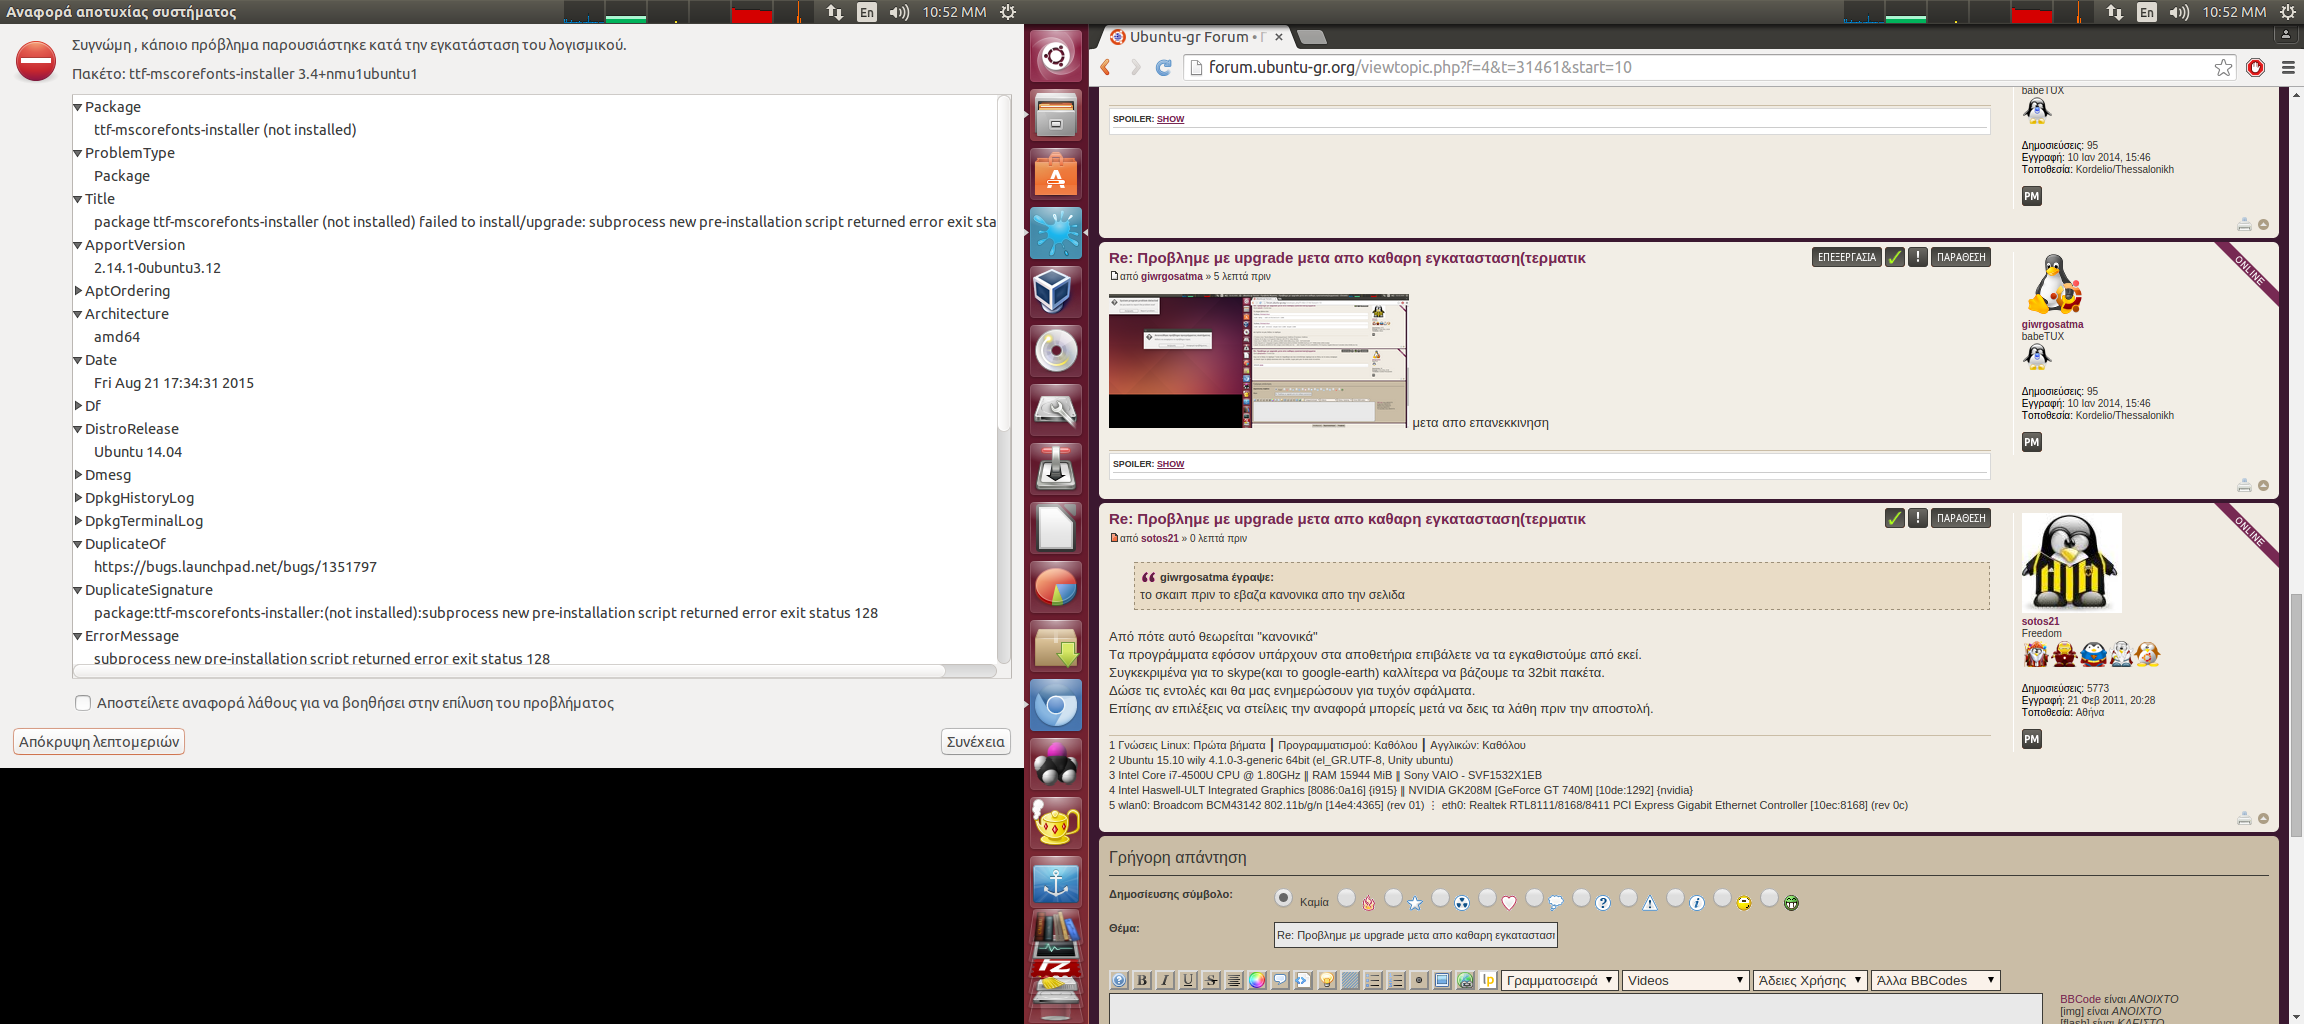This screenshot has width=2304, height=1024.
Task: Open the font color picker wheel
Action: point(1257,980)
